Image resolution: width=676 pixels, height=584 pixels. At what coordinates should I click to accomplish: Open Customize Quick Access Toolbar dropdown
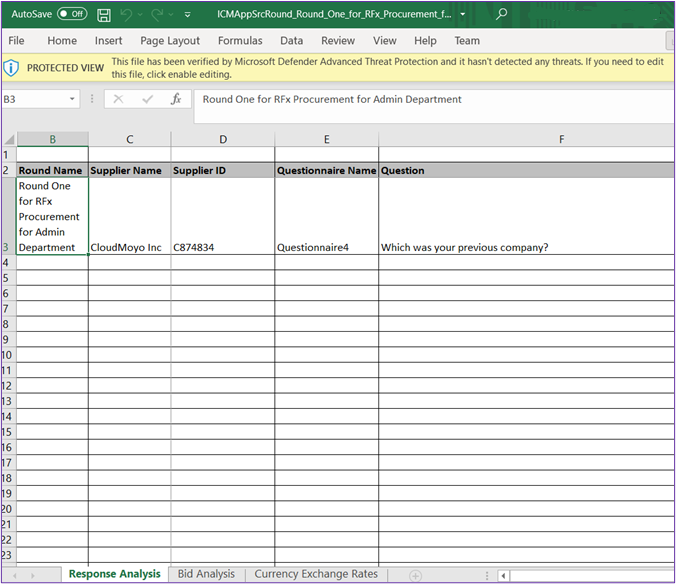[188, 15]
